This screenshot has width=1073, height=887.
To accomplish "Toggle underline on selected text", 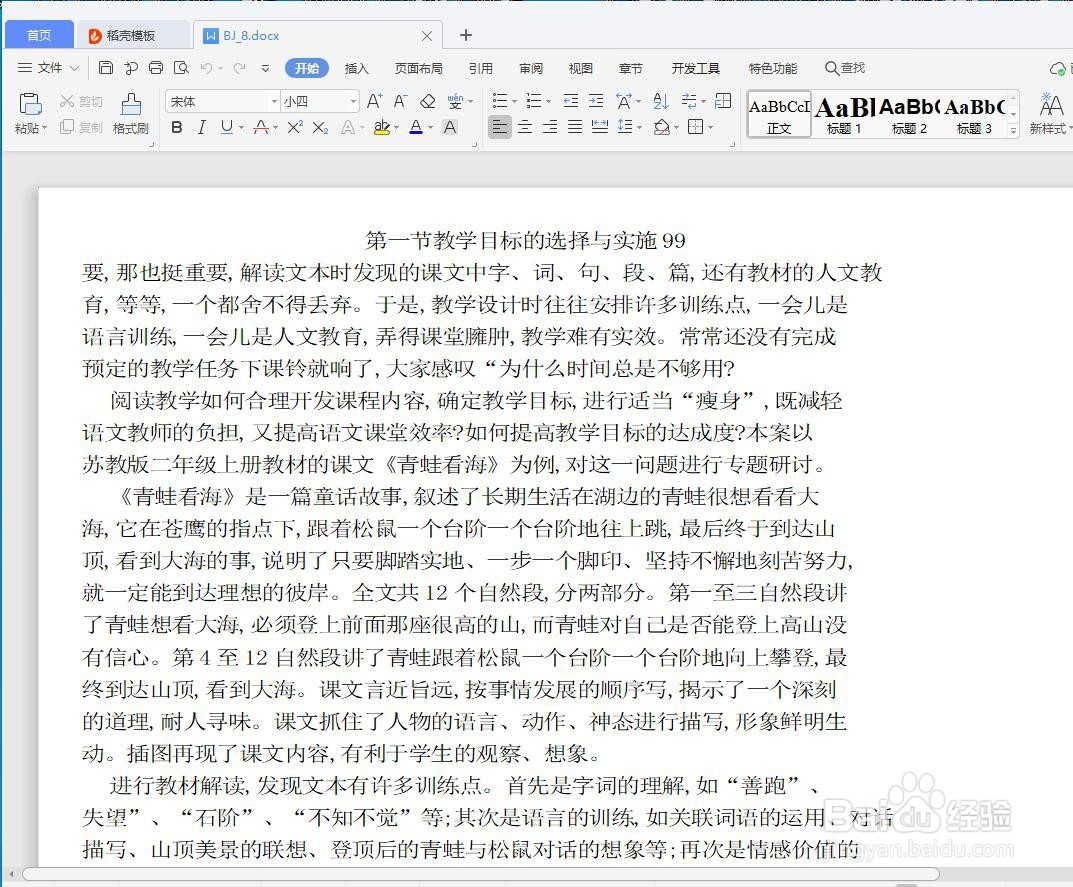I will click(229, 126).
